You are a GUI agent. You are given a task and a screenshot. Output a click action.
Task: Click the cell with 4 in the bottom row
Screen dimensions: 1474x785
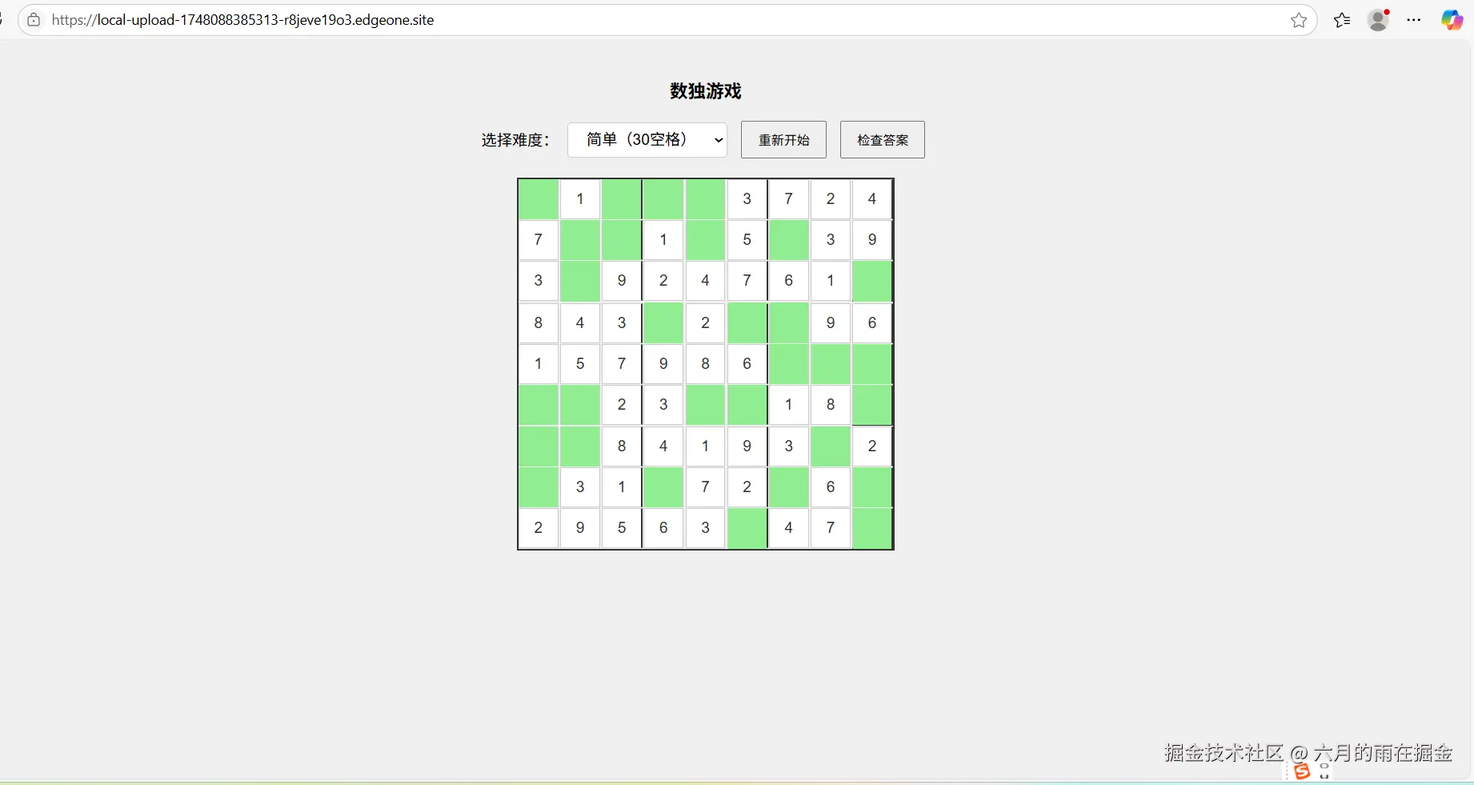click(x=789, y=528)
